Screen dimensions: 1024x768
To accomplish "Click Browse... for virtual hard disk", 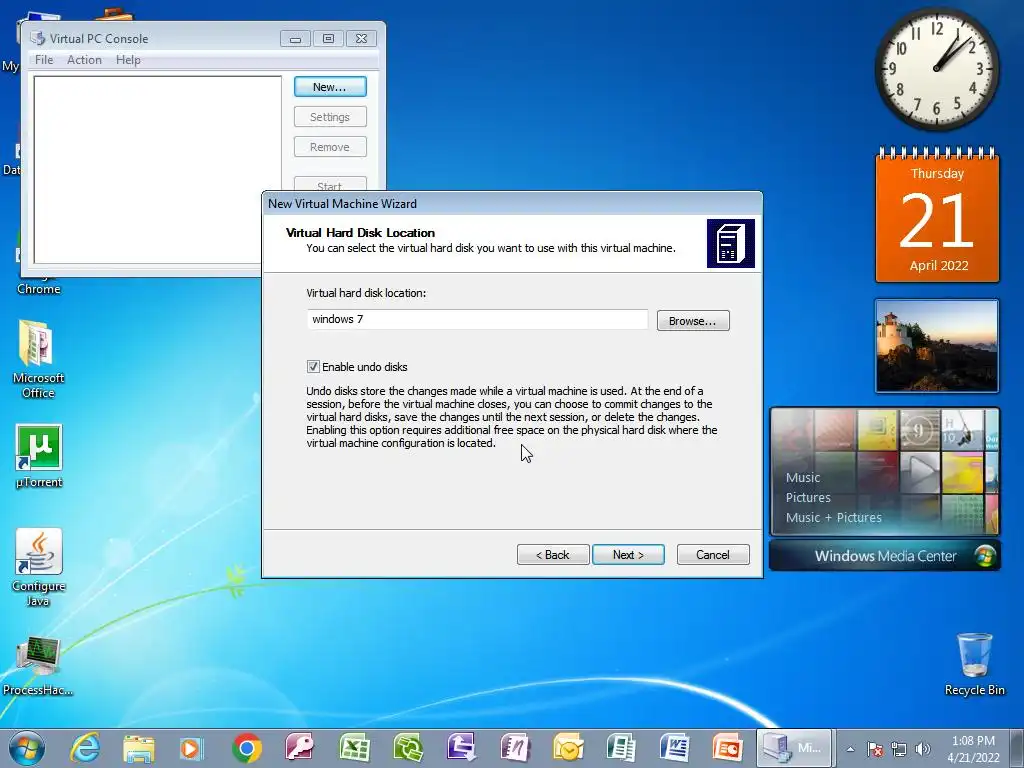I will 693,321.
